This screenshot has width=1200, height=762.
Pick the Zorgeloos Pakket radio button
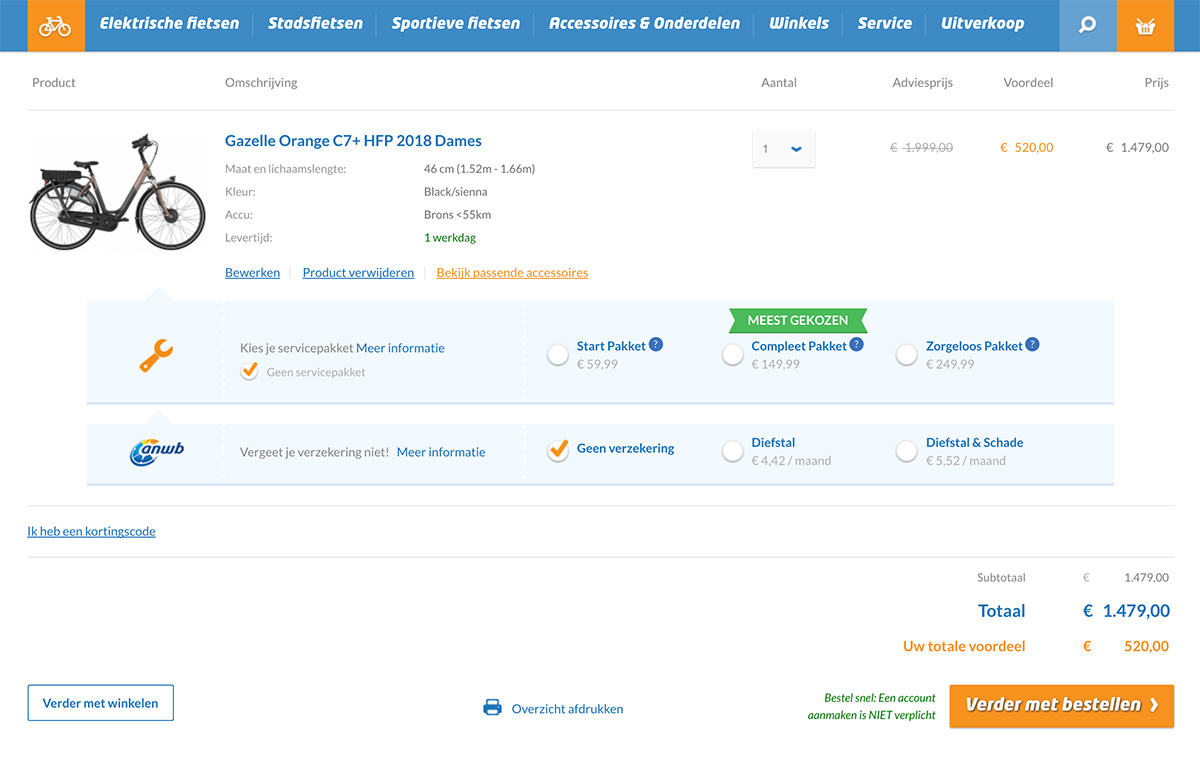[x=907, y=355]
